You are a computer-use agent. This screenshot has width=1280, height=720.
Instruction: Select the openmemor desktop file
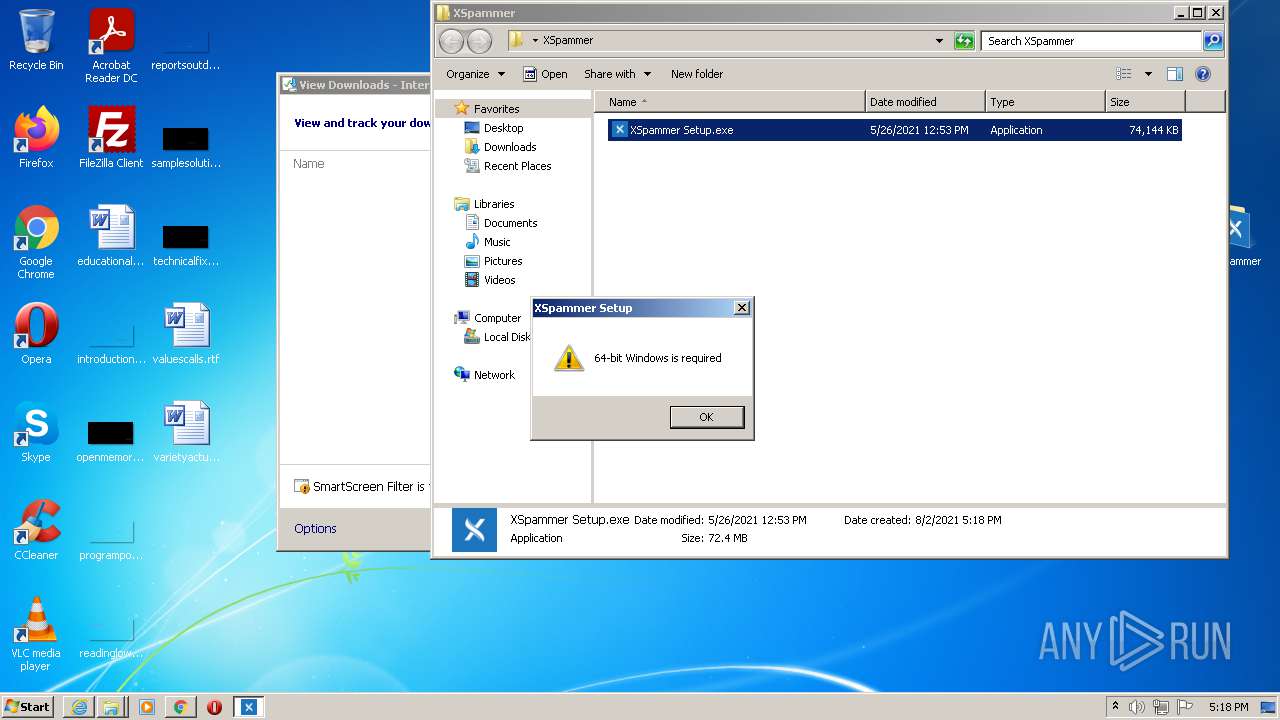pyautogui.click(x=111, y=440)
